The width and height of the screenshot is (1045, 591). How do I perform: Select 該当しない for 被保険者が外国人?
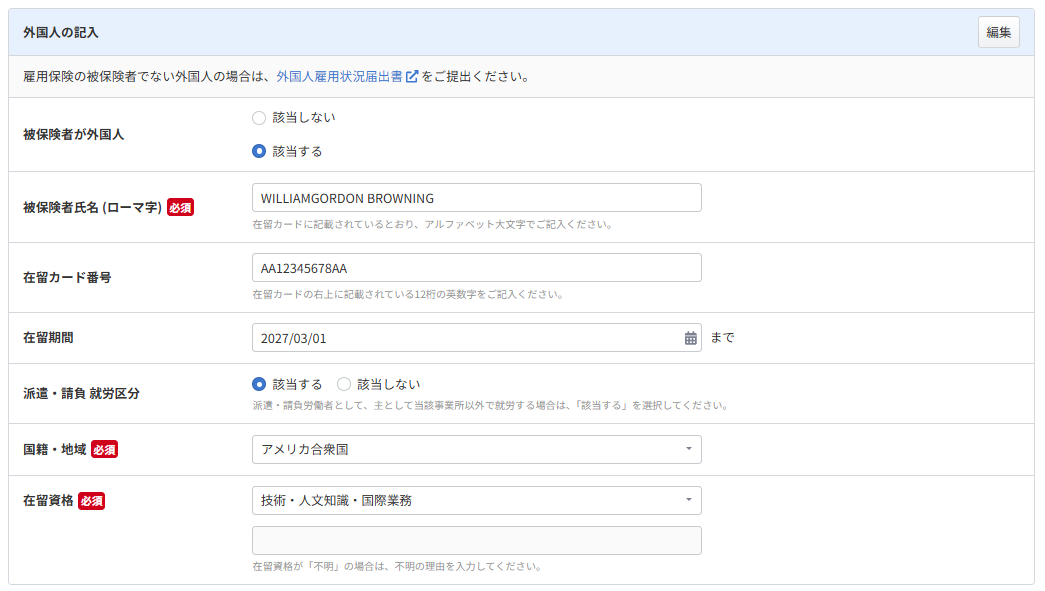coord(259,118)
